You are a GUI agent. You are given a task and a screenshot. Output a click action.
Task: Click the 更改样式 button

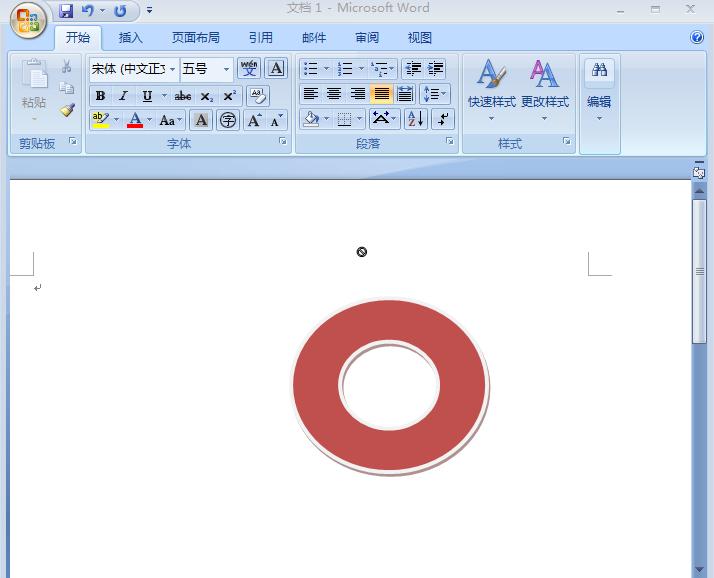coord(544,90)
